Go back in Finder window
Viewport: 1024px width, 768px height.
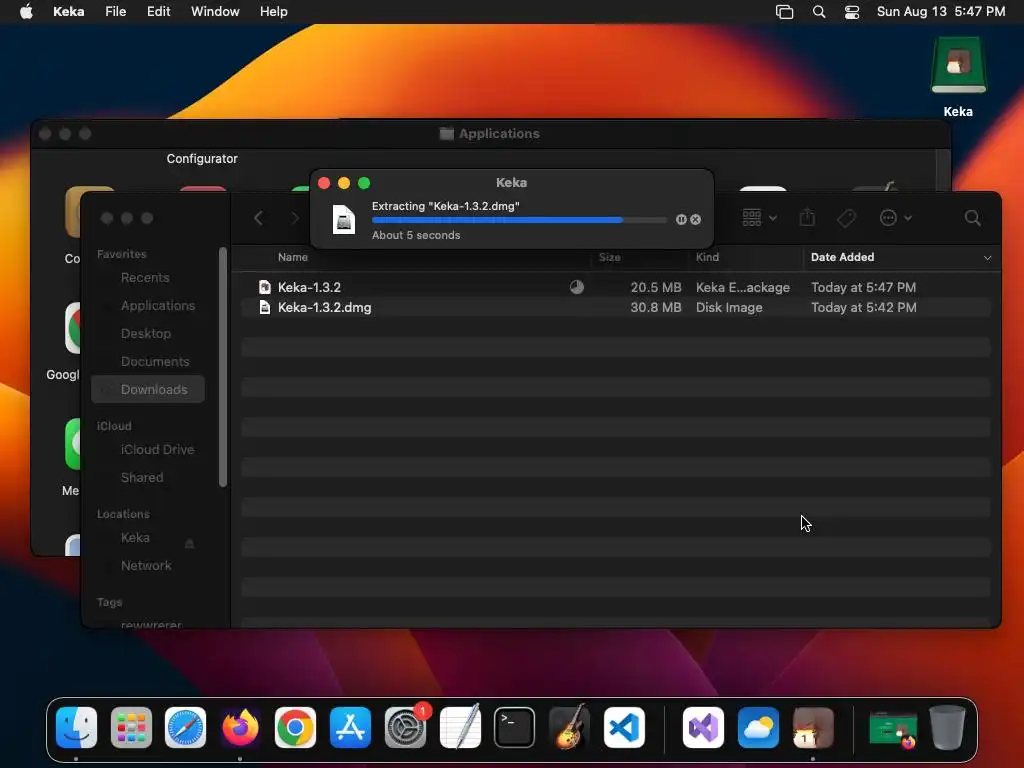[x=259, y=218]
